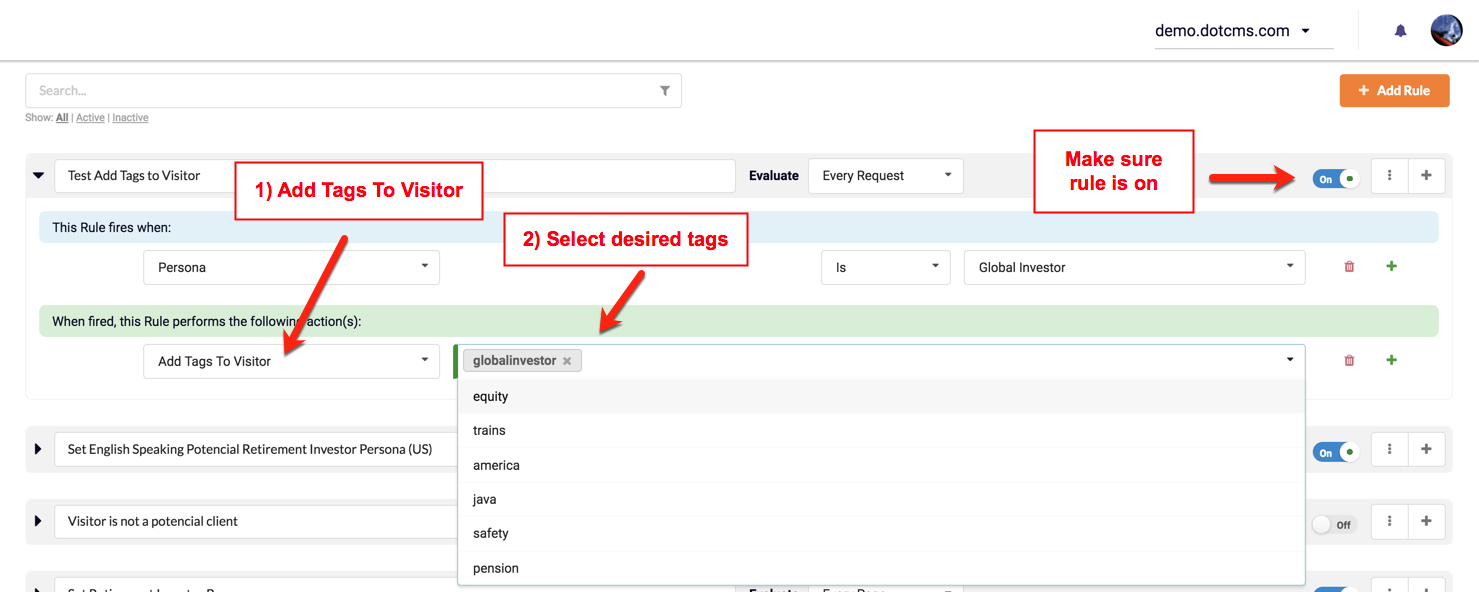The width and height of the screenshot is (1479, 592).
Task: Toggle the Retirement Investor Persona rule switch
Action: tap(1335, 452)
